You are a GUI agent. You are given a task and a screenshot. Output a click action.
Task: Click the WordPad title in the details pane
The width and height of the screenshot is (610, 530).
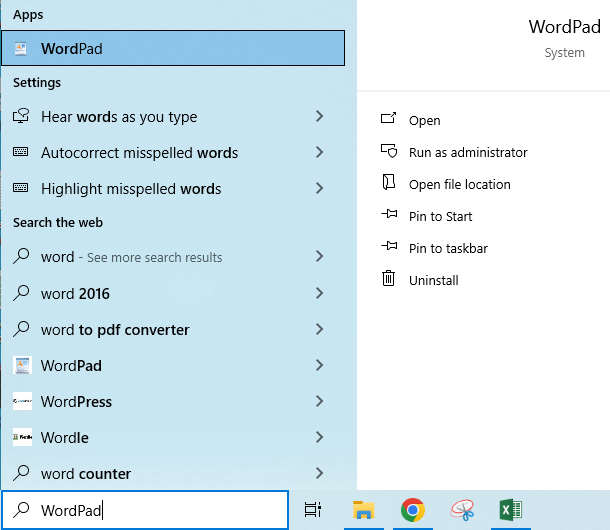point(564,27)
